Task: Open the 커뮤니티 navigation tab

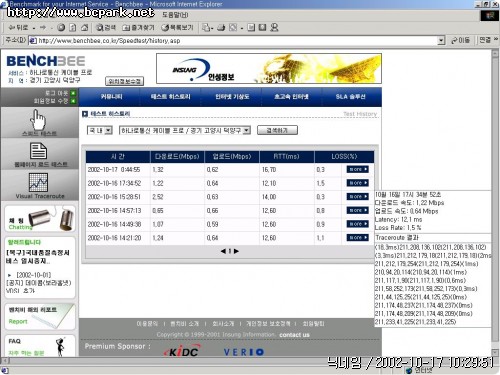Action: pyautogui.click(x=112, y=97)
